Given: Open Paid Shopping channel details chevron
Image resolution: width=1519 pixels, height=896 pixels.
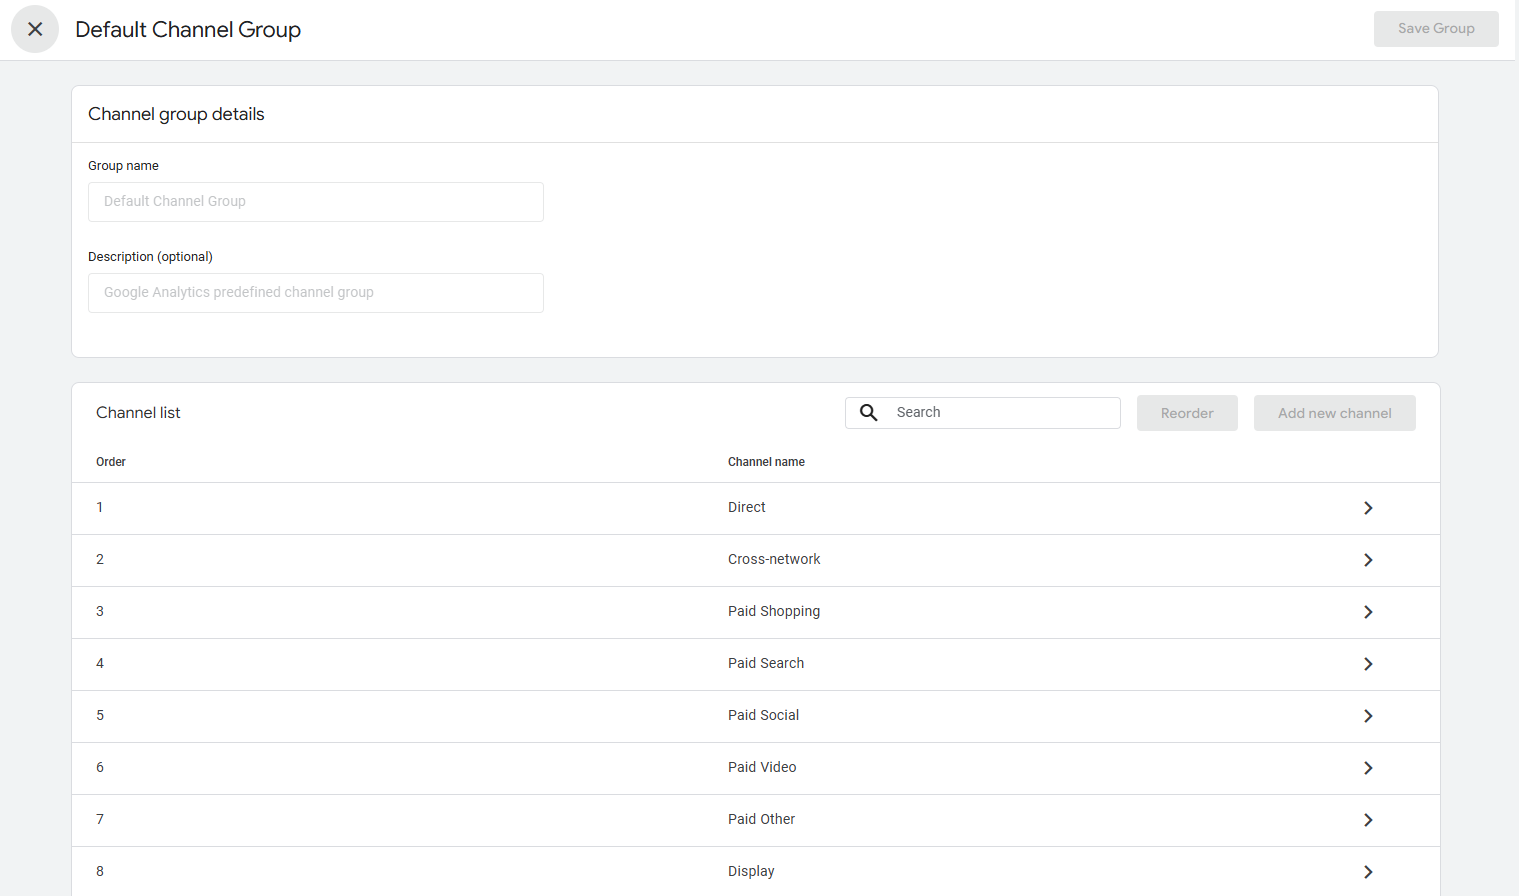Looking at the screenshot, I should click(1368, 612).
